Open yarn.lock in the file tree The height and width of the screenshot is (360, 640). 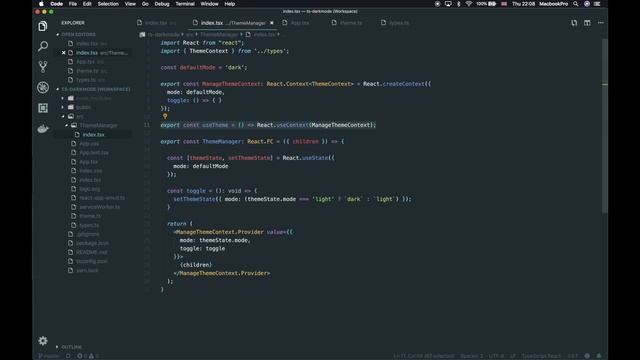coord(87,270)
